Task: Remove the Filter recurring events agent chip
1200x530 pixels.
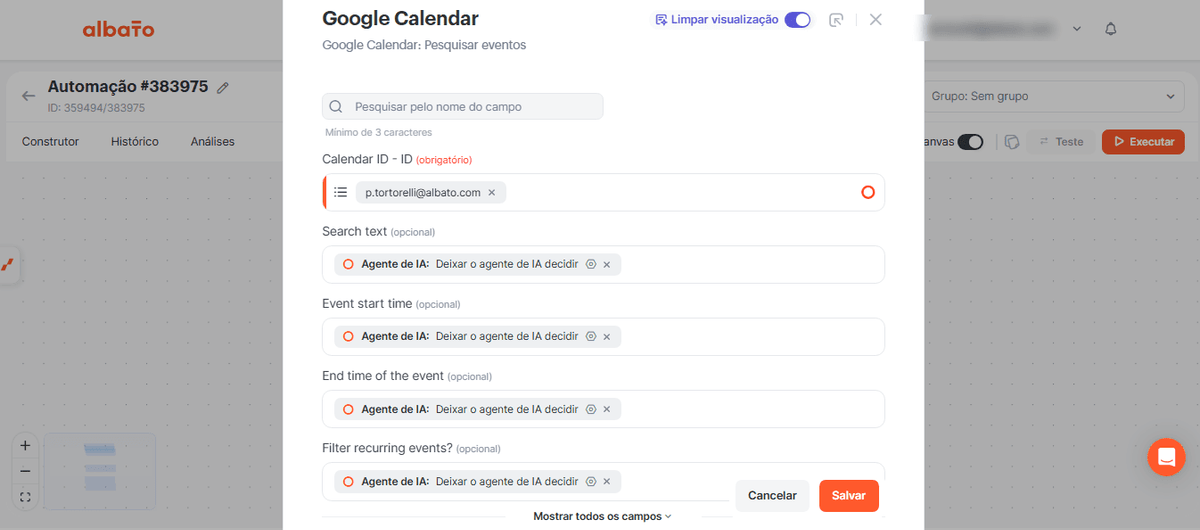Action: [x=607, y=481]
